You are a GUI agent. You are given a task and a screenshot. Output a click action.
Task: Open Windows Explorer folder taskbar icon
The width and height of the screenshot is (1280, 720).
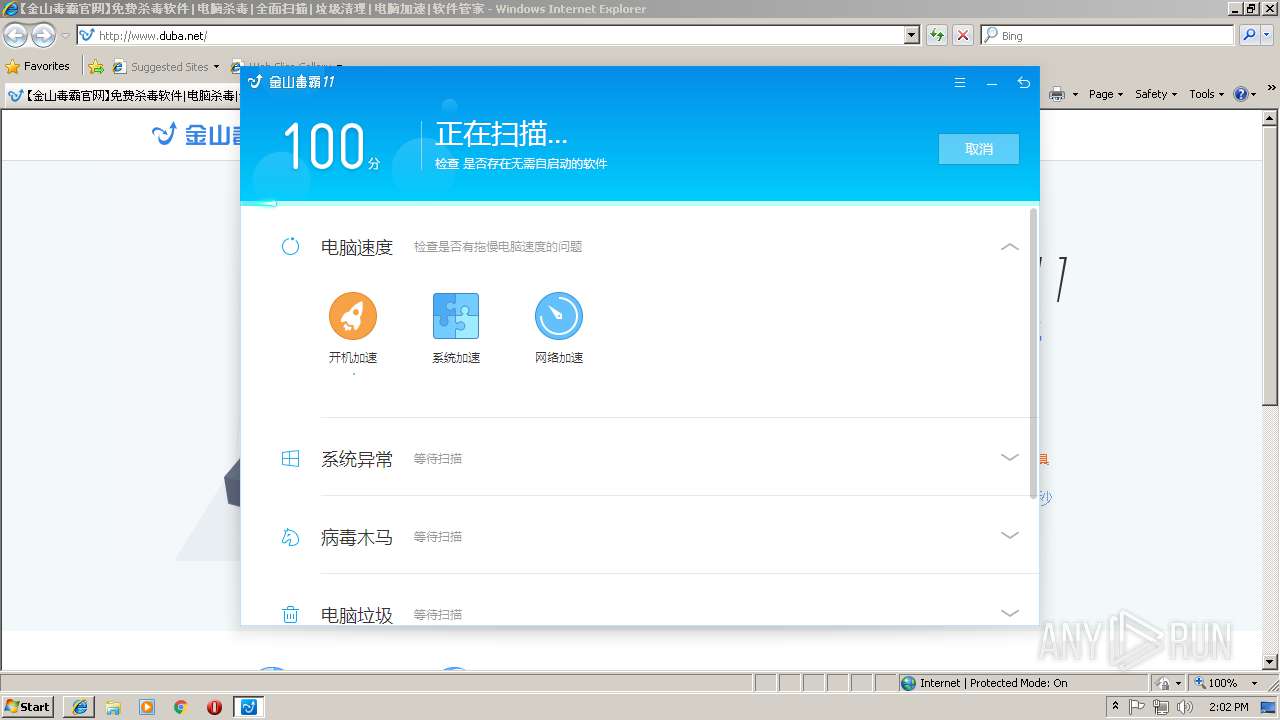[x=113, y=707]
